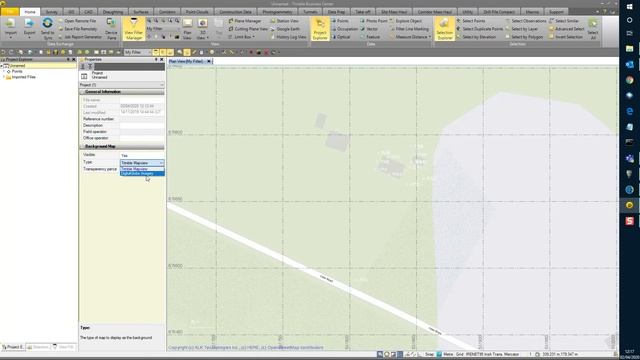The image size is (640, 360).
Task: Choose the Trimble Maps option in the list
Action: click(142, 169)
